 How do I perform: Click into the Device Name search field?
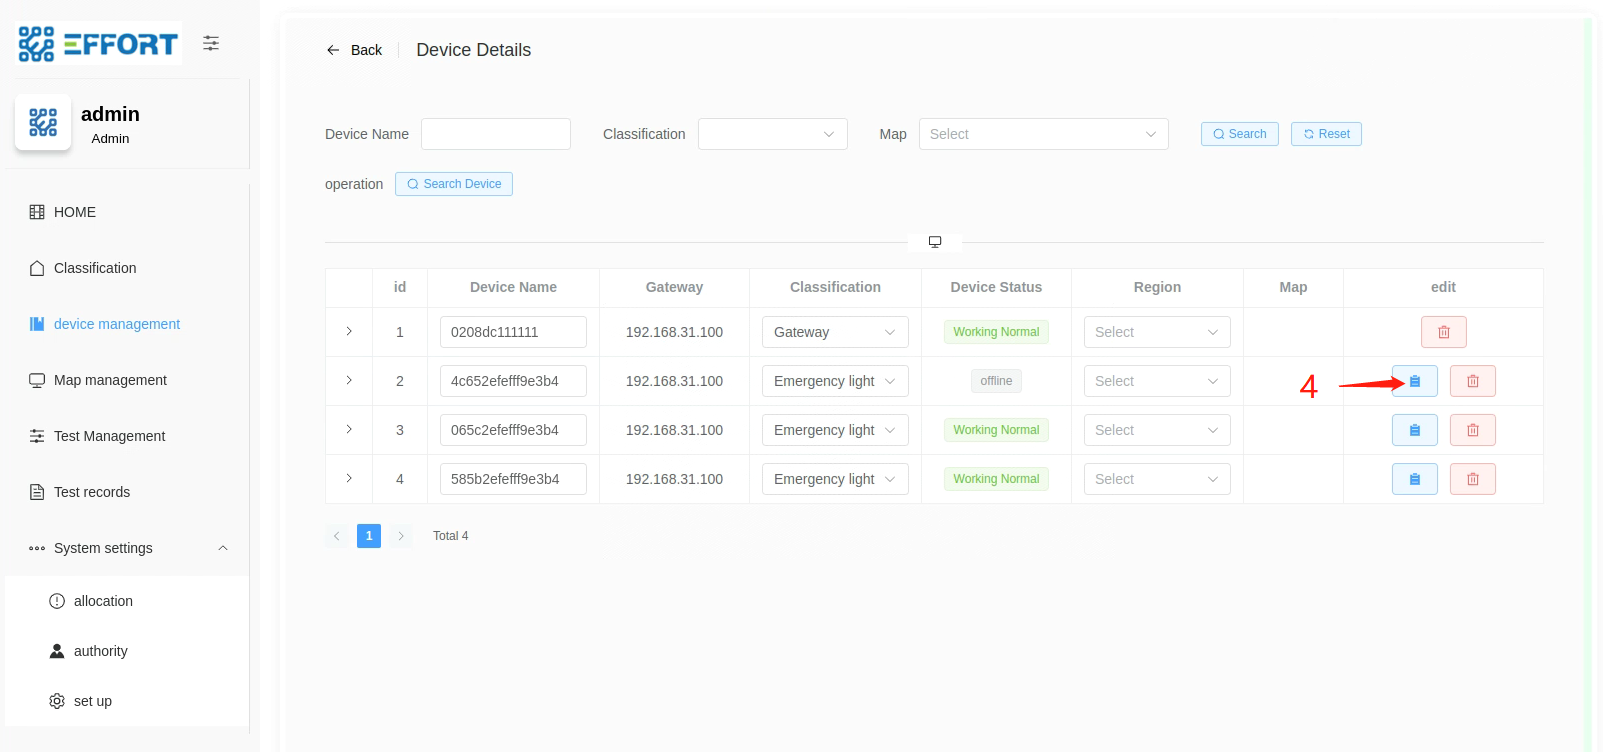pyautogui.click(x=495, y=134)
